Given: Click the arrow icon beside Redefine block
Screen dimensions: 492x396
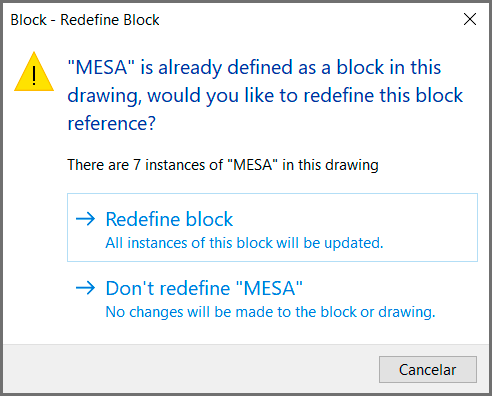Looking at the screenshot, I should point(85,219).
